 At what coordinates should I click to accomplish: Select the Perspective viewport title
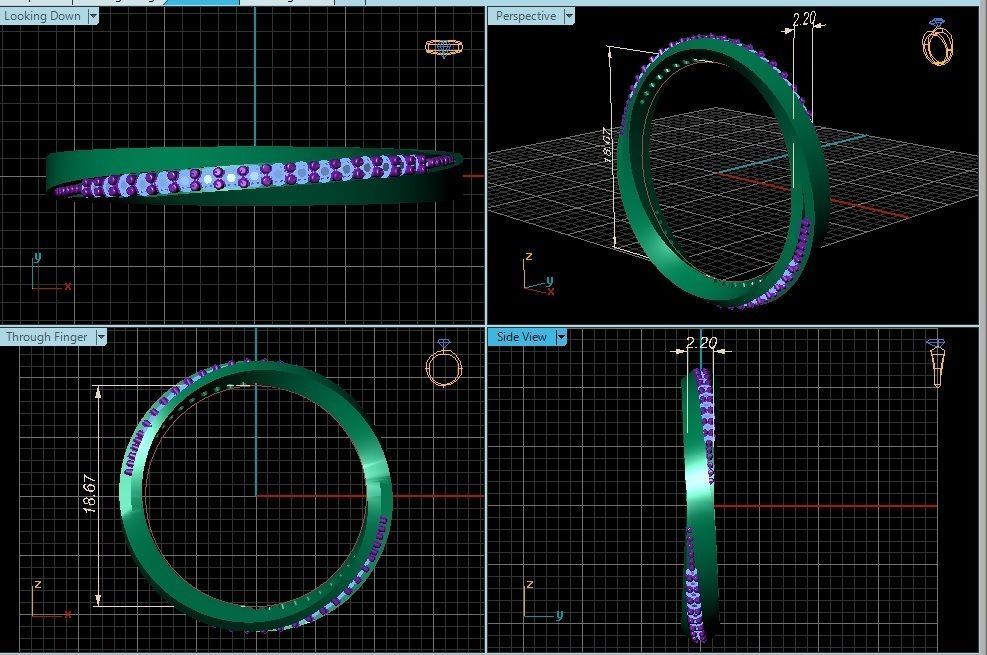526,16
